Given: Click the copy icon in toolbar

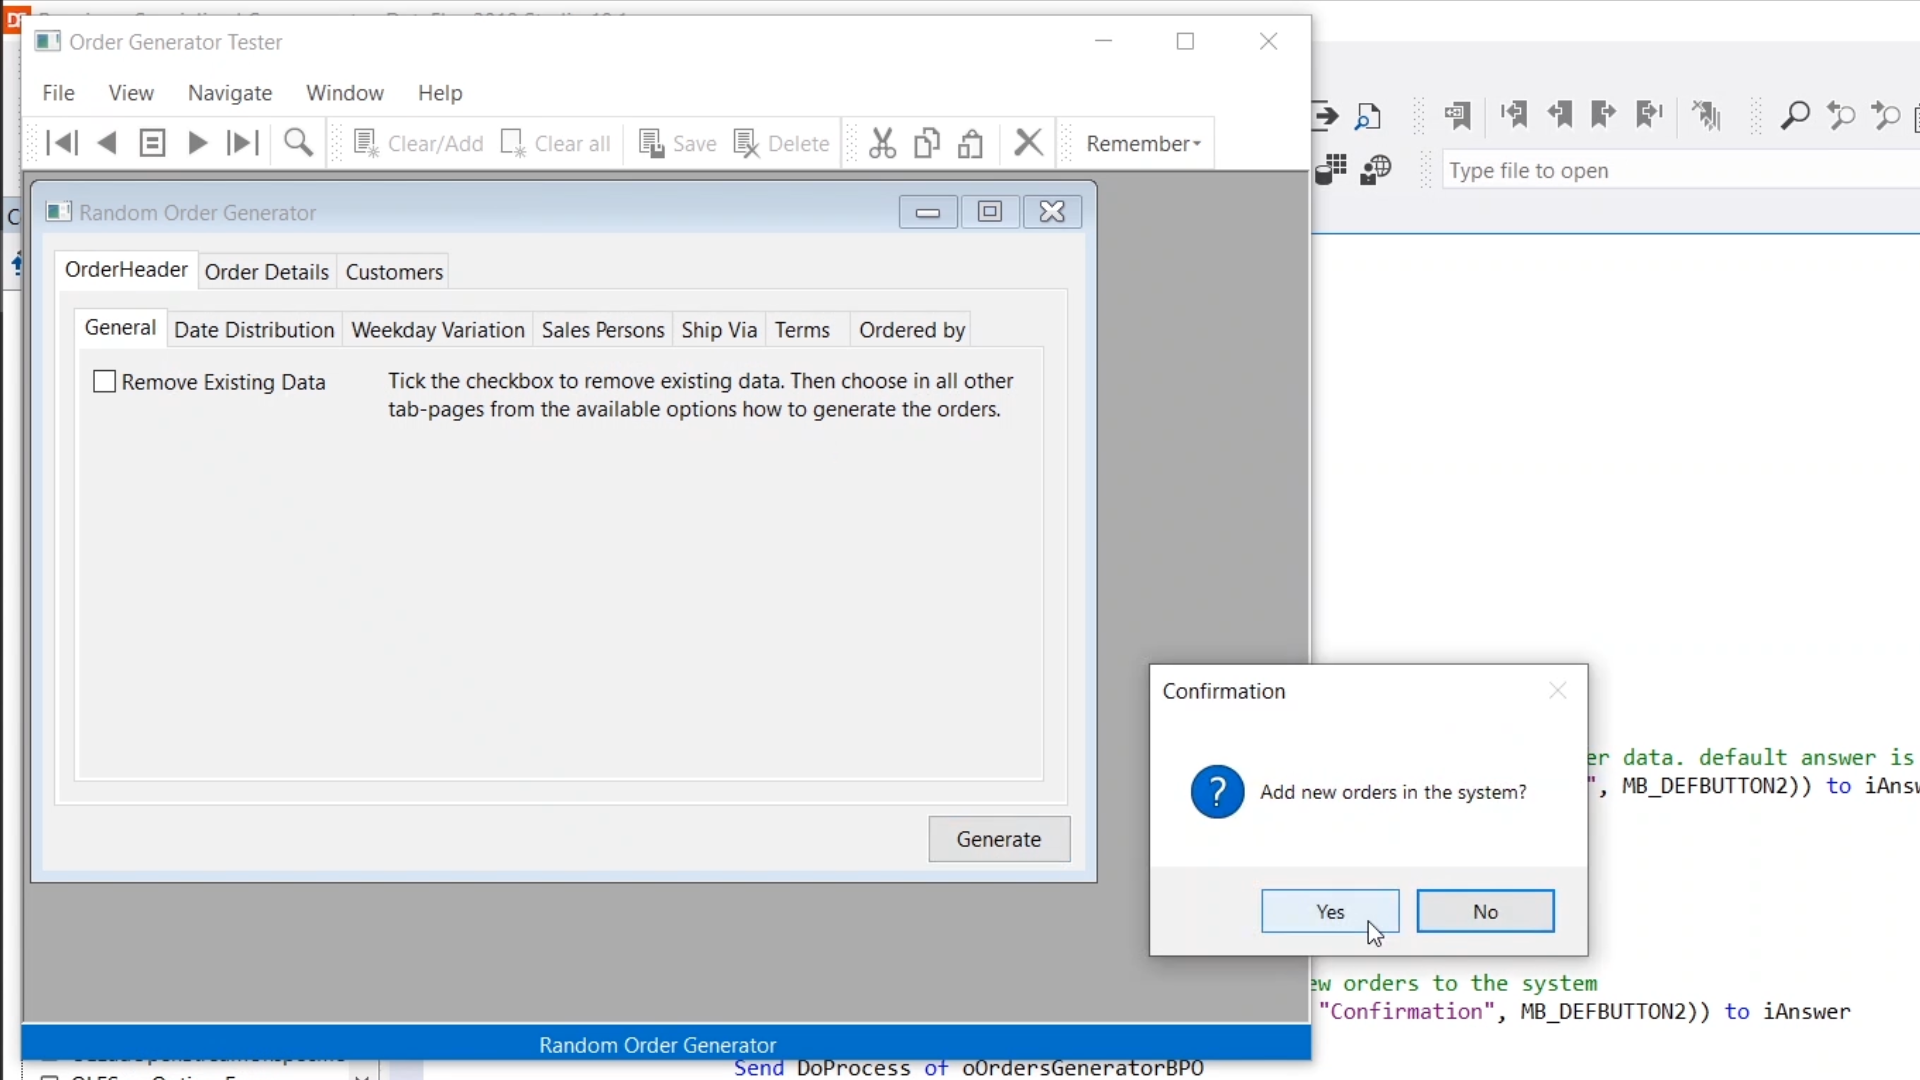Looking at the screenshot, I should point(927,143).
